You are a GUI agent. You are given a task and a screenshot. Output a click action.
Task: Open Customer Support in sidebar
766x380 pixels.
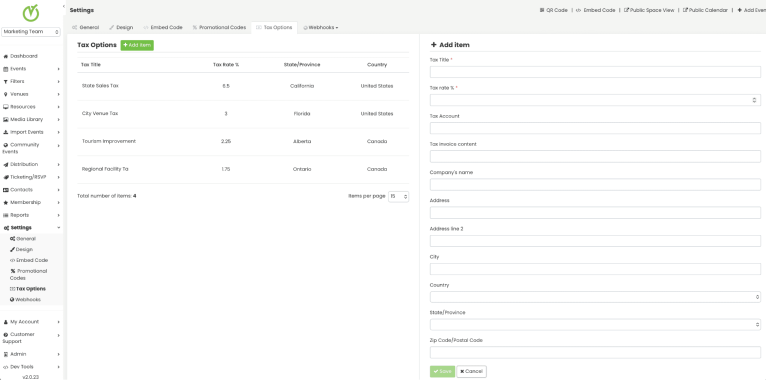(31, 338)
